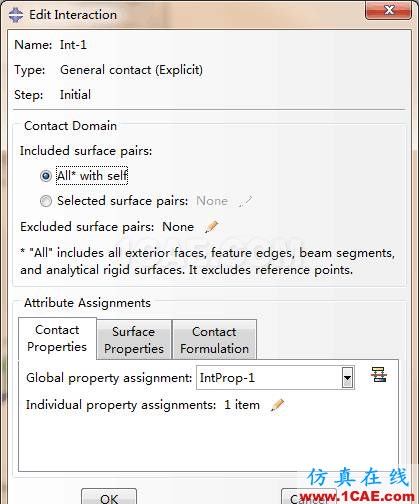This screenshot has width=419, height=504.
Task: Click the 1 item assignments text
Action: coord(242,405)
